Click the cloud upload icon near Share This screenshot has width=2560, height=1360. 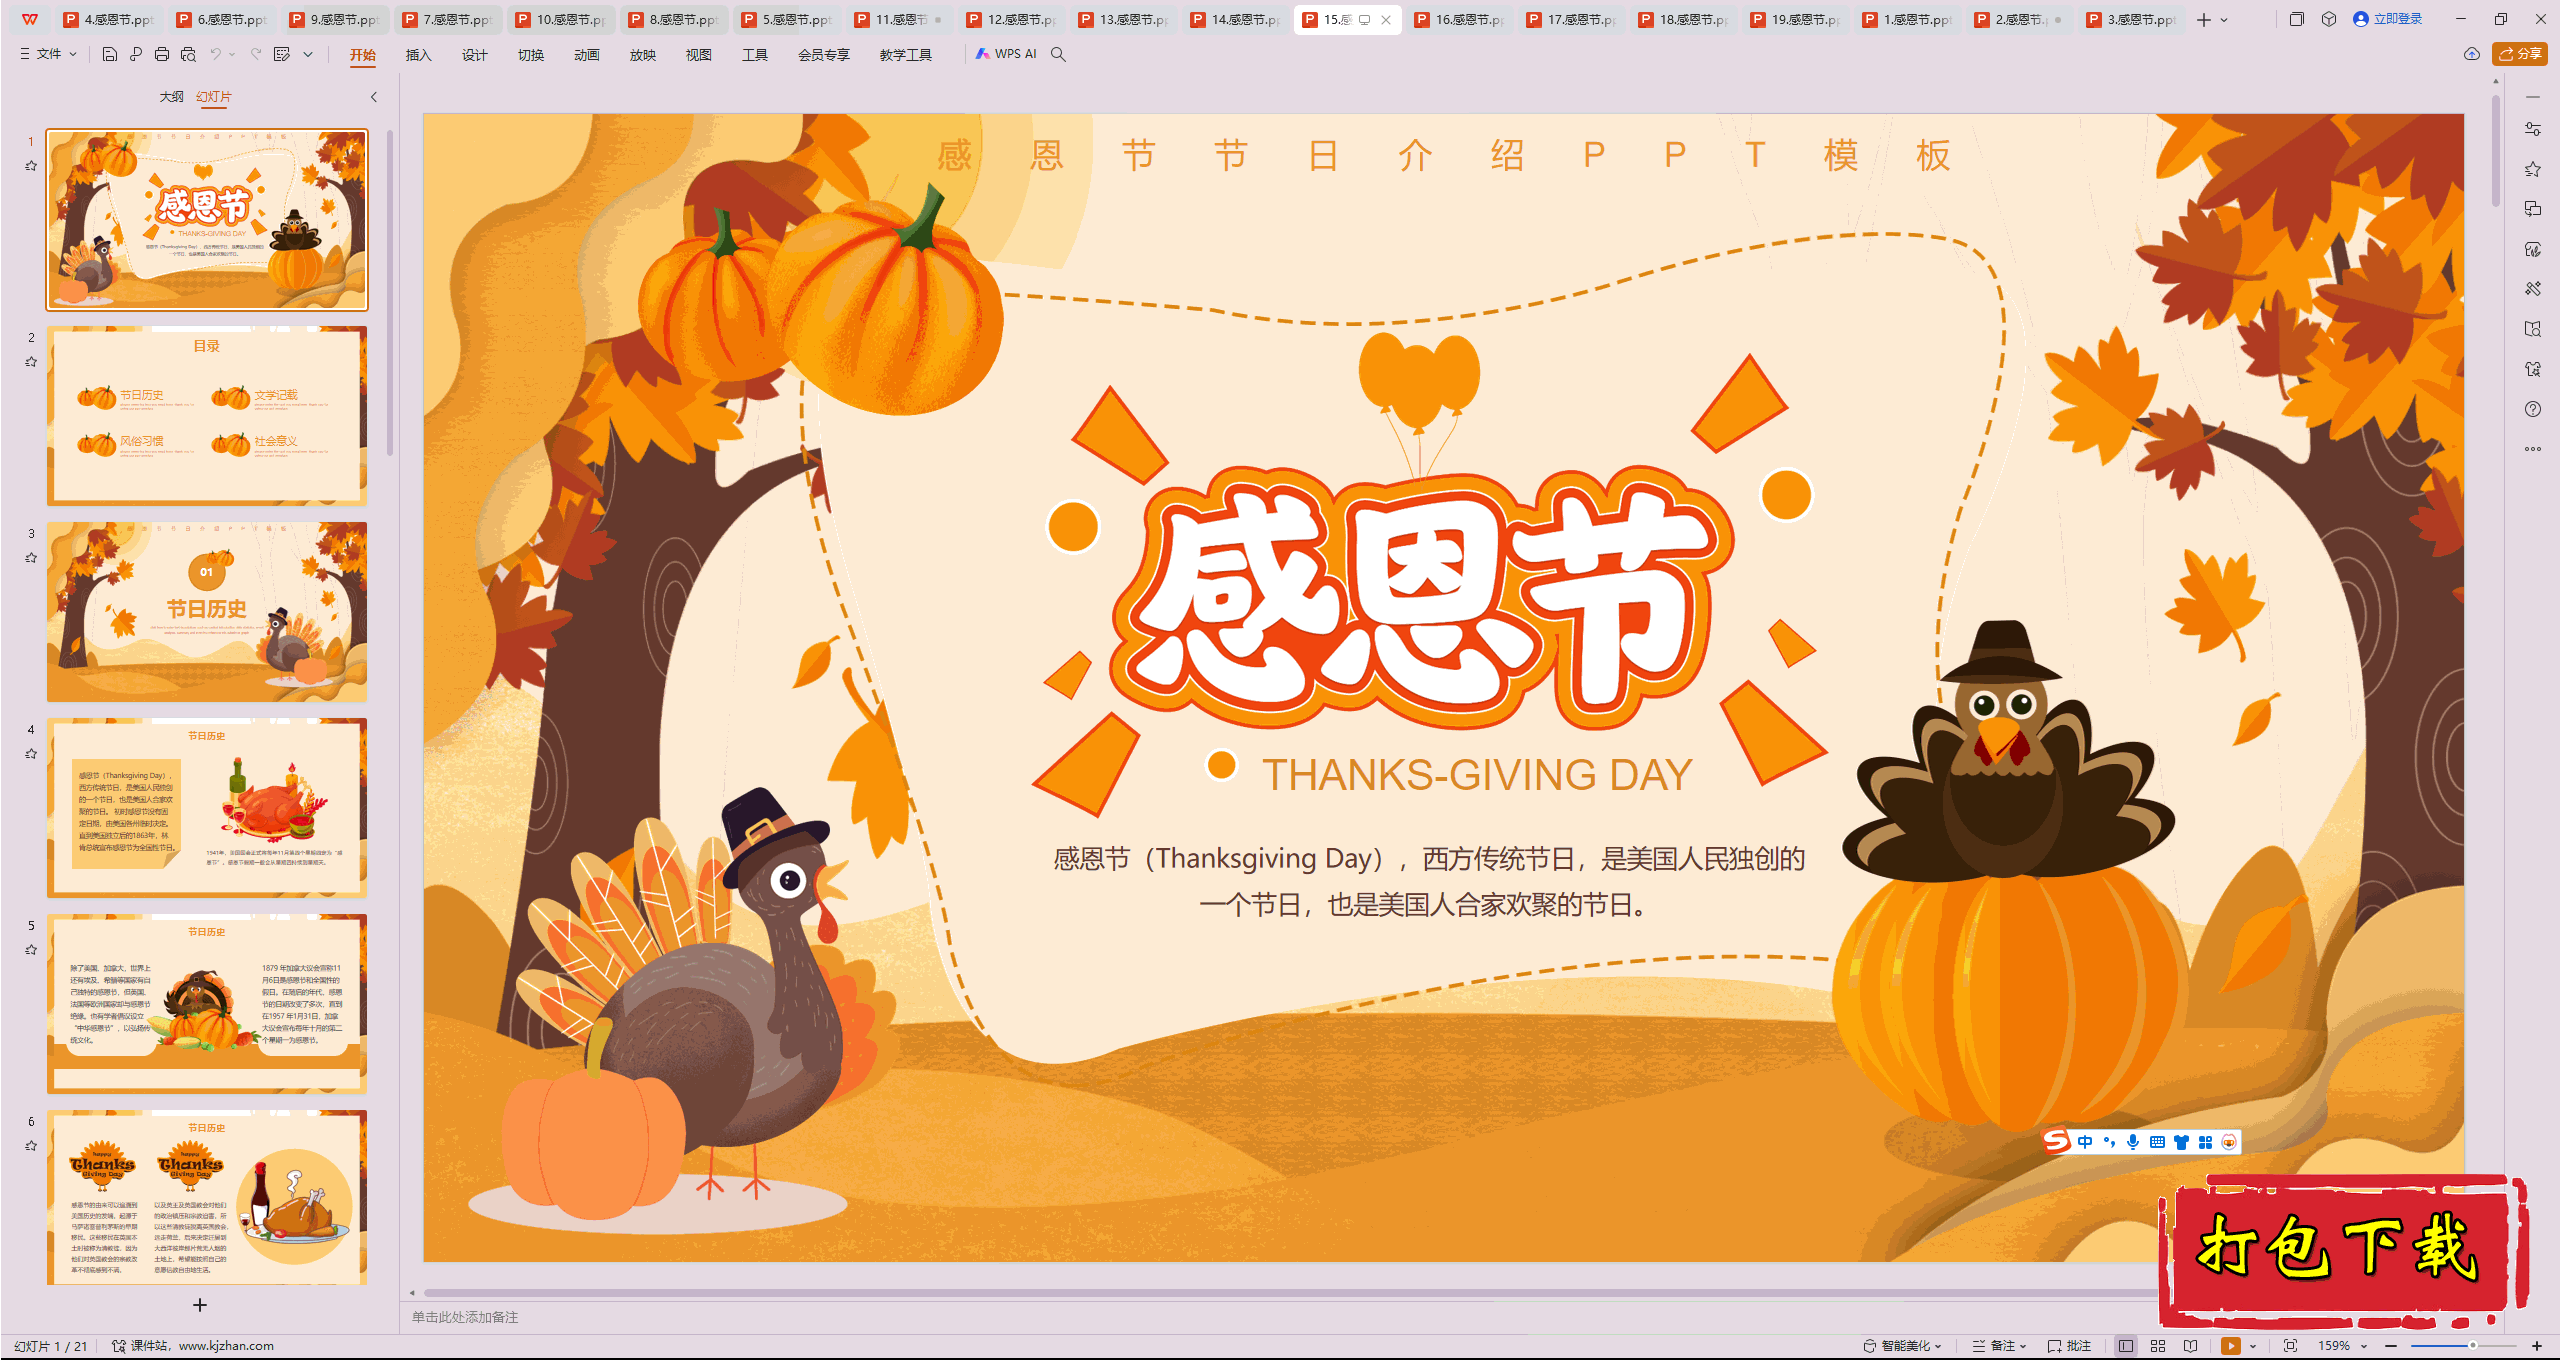tap(2472, 54)
